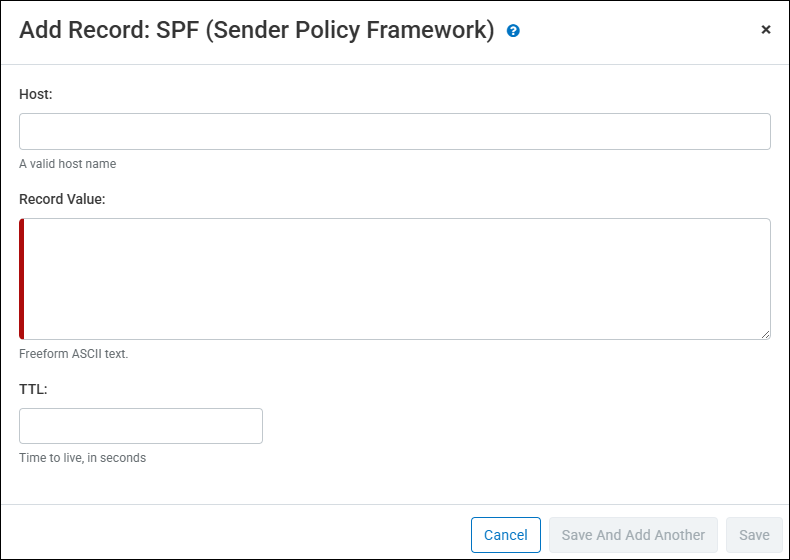
Task: Click the Record Value: label
Action: click(x=62, y=199)
